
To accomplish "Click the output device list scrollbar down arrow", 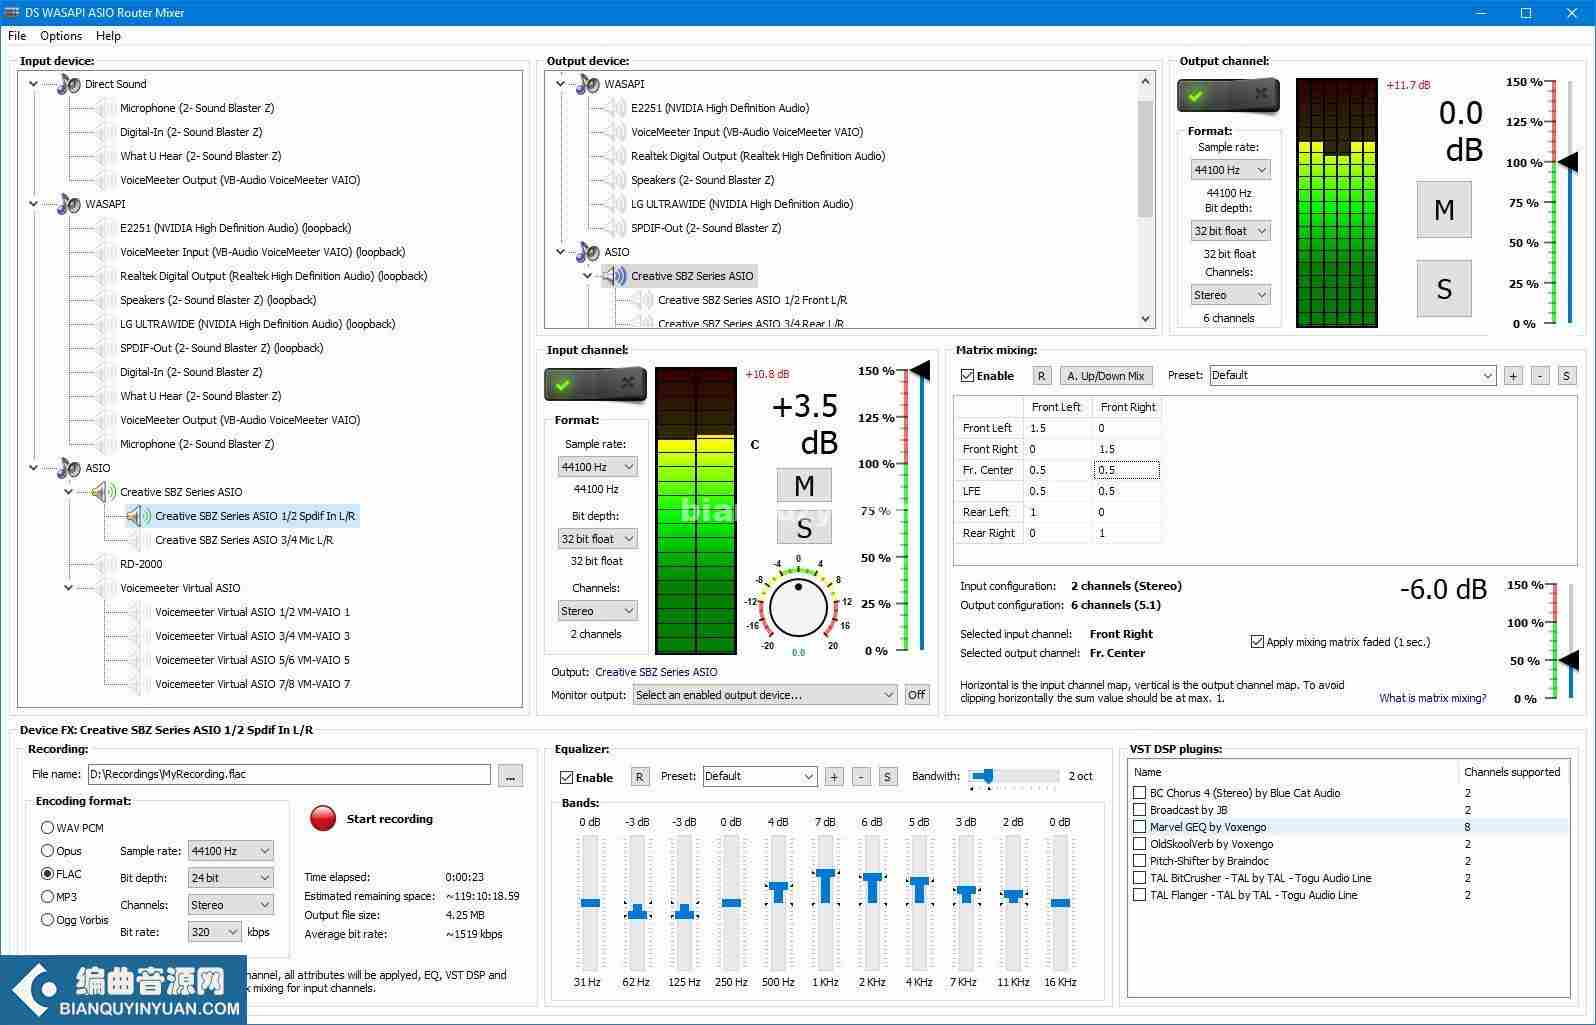I will (1146, 319).
